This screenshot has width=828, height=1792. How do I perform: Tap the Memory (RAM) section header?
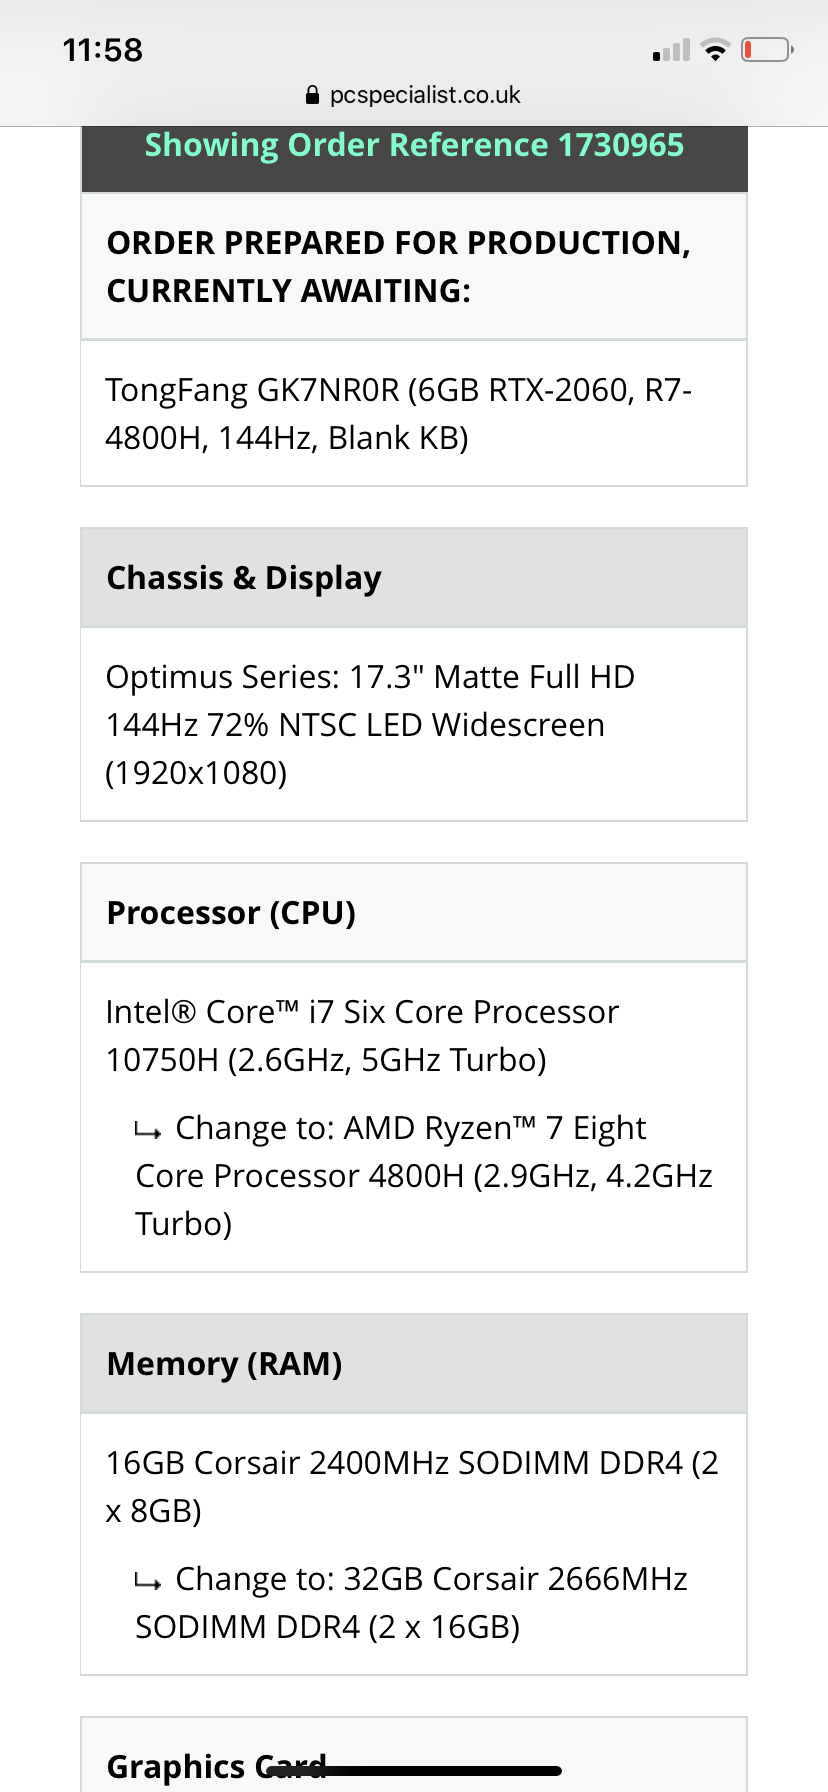[x=414, y=1364]
